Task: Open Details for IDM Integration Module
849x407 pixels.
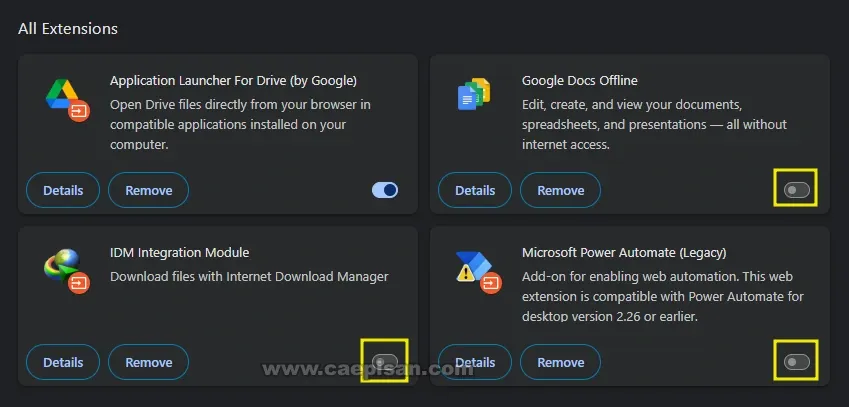Action: click(63, 362)
